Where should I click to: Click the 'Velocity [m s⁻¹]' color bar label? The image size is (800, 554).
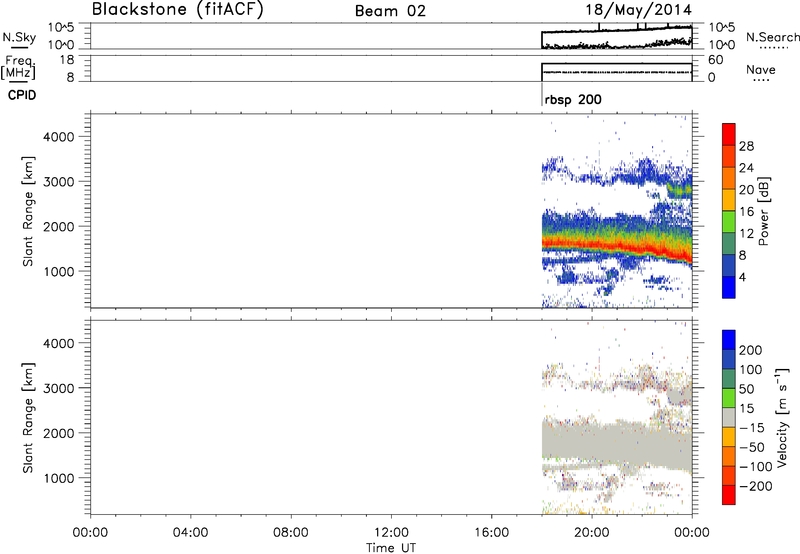click(782, 418)
